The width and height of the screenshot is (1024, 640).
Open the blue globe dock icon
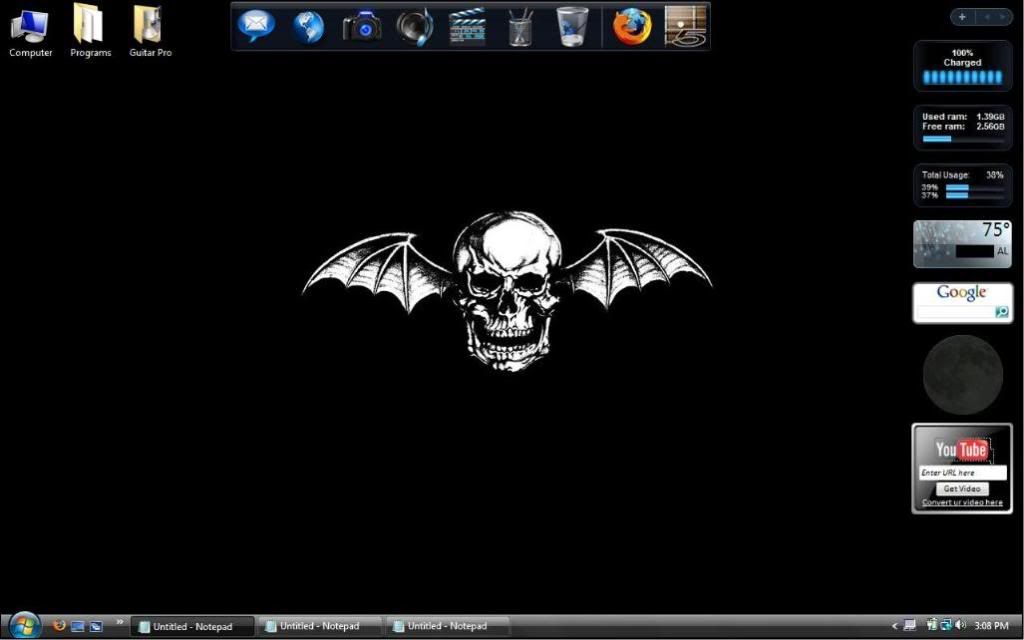tap(308, 27)
